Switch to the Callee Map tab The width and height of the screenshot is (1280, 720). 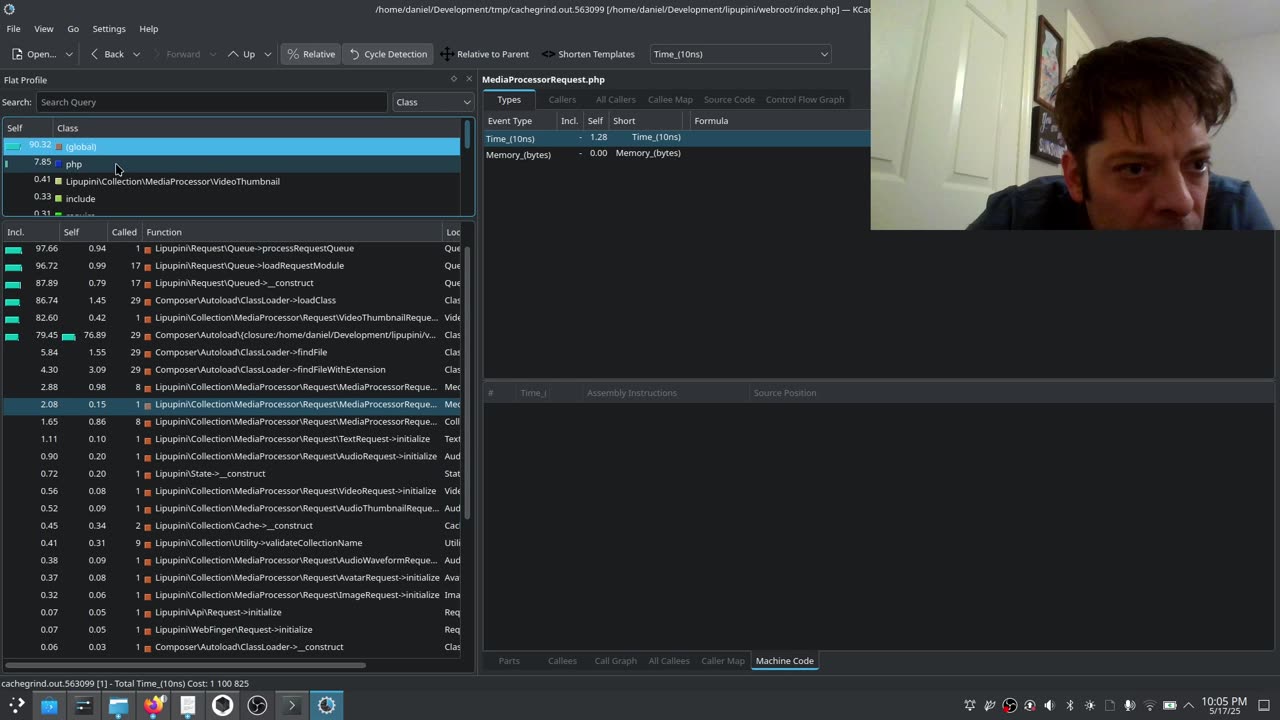[670, 100]
